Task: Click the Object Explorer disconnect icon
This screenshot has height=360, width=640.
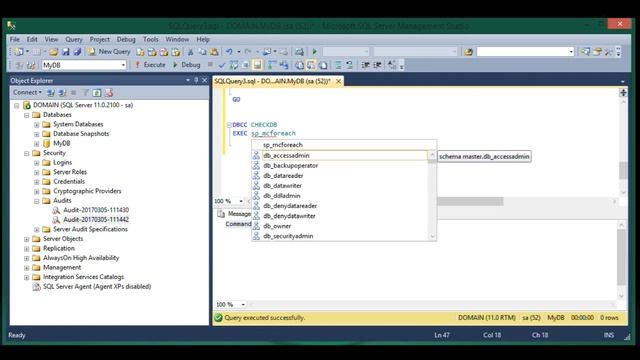Action: pyautogui.click(x=62, y=93)
